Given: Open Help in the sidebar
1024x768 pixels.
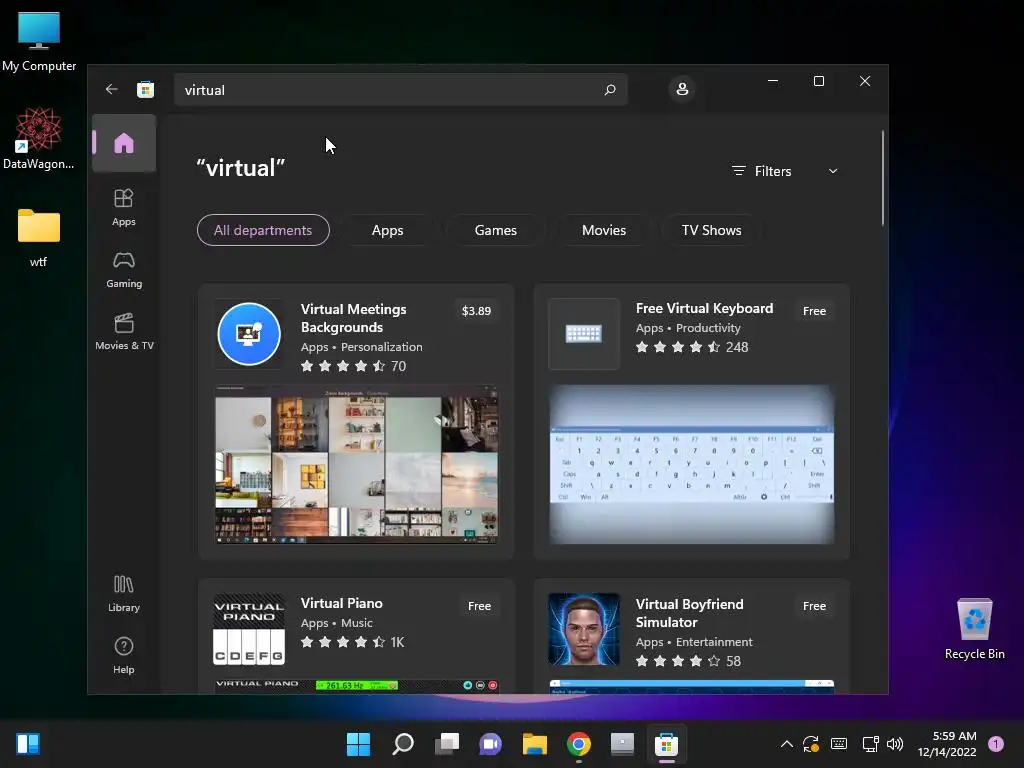Looking at the screenshot, I should point(124,655).
